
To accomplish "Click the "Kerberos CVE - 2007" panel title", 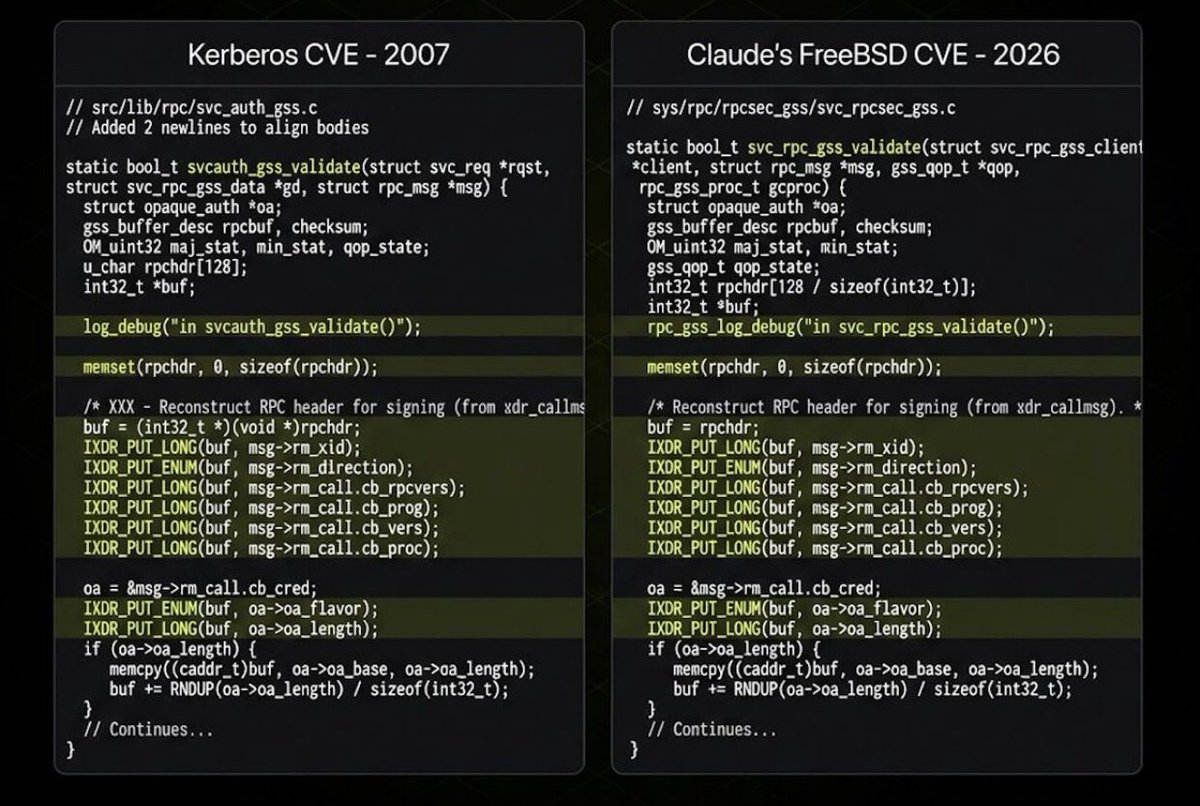I will tap(318, 54).
